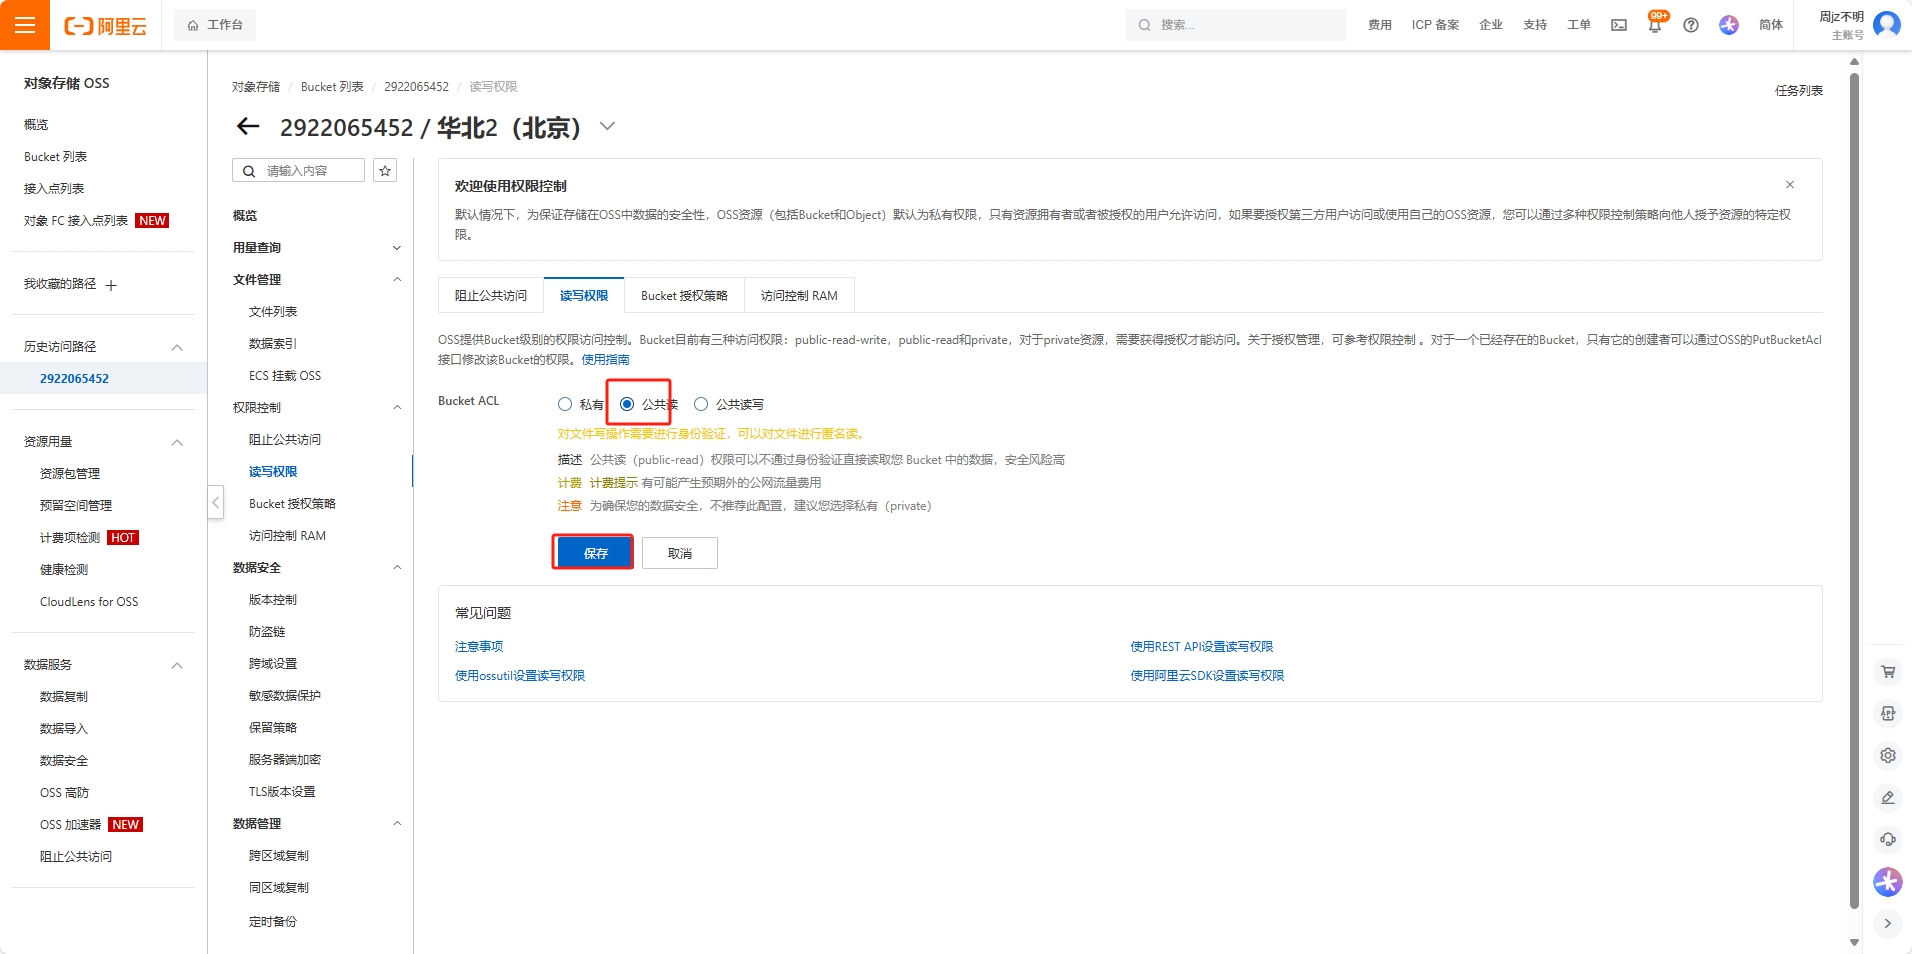
Task: Click the user avatar icon
Action: point(1887,24)
